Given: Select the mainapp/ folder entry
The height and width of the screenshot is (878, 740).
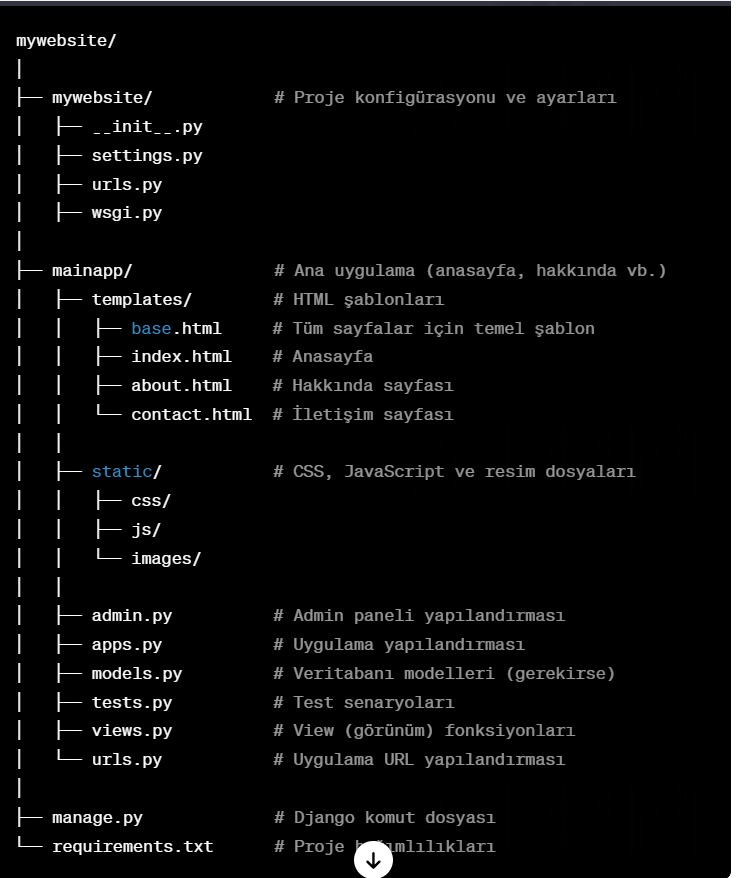Looking at the screenshot, I should 91,271.
